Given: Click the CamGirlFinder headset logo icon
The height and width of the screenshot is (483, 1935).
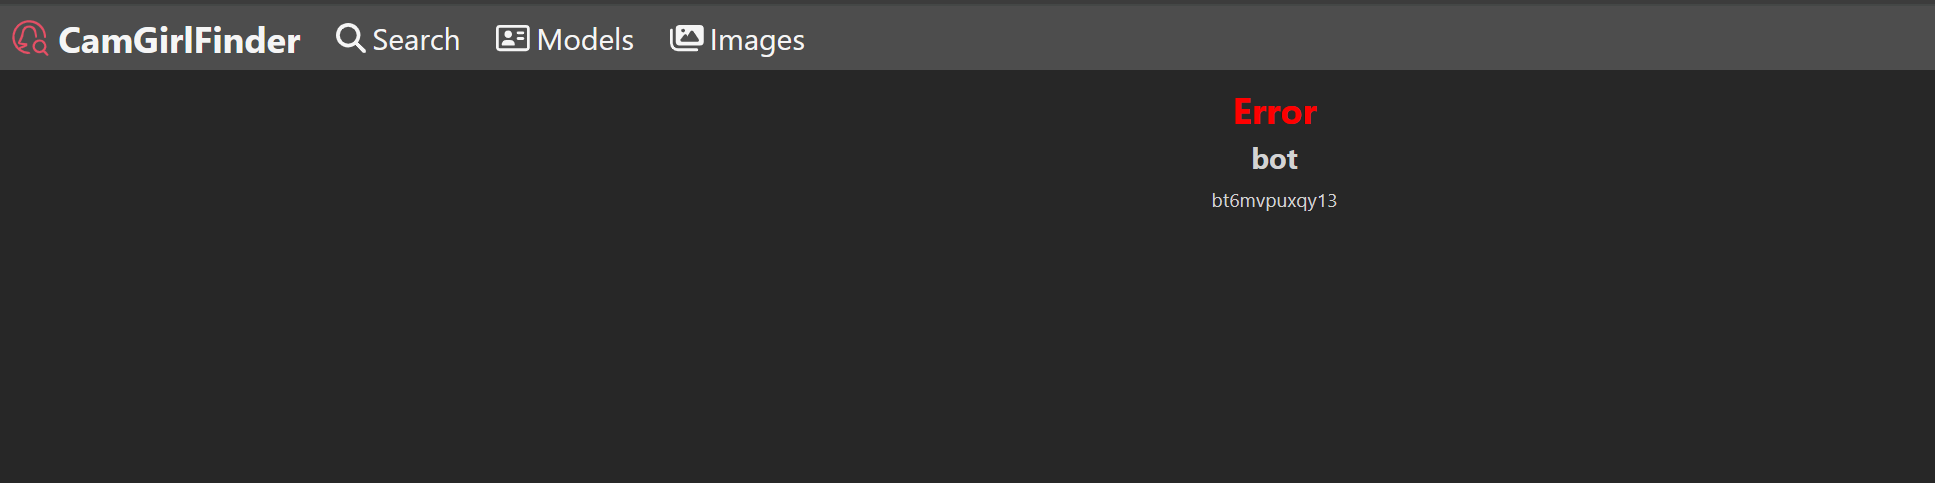Looking at the screenshot, I should point(29,38).
